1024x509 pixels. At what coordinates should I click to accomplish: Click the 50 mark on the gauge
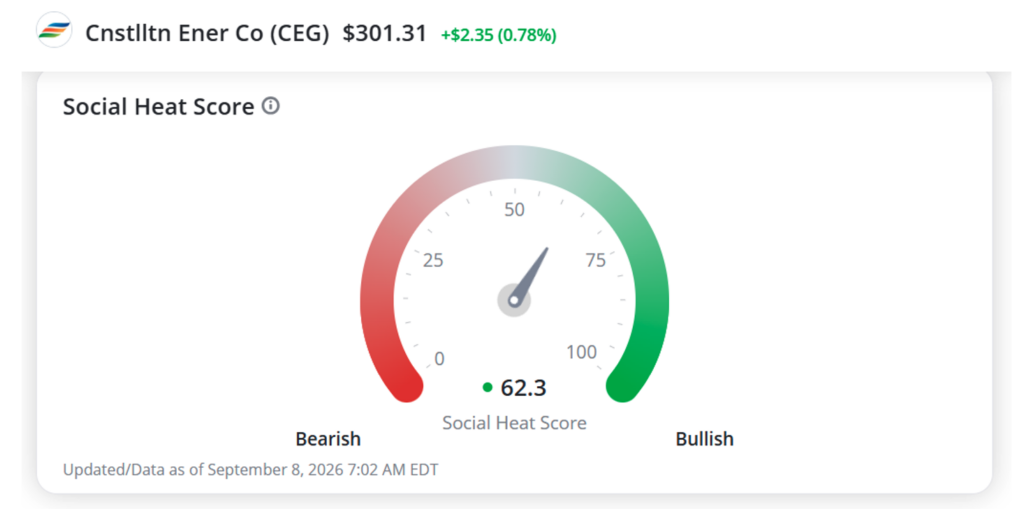[515, 210]
